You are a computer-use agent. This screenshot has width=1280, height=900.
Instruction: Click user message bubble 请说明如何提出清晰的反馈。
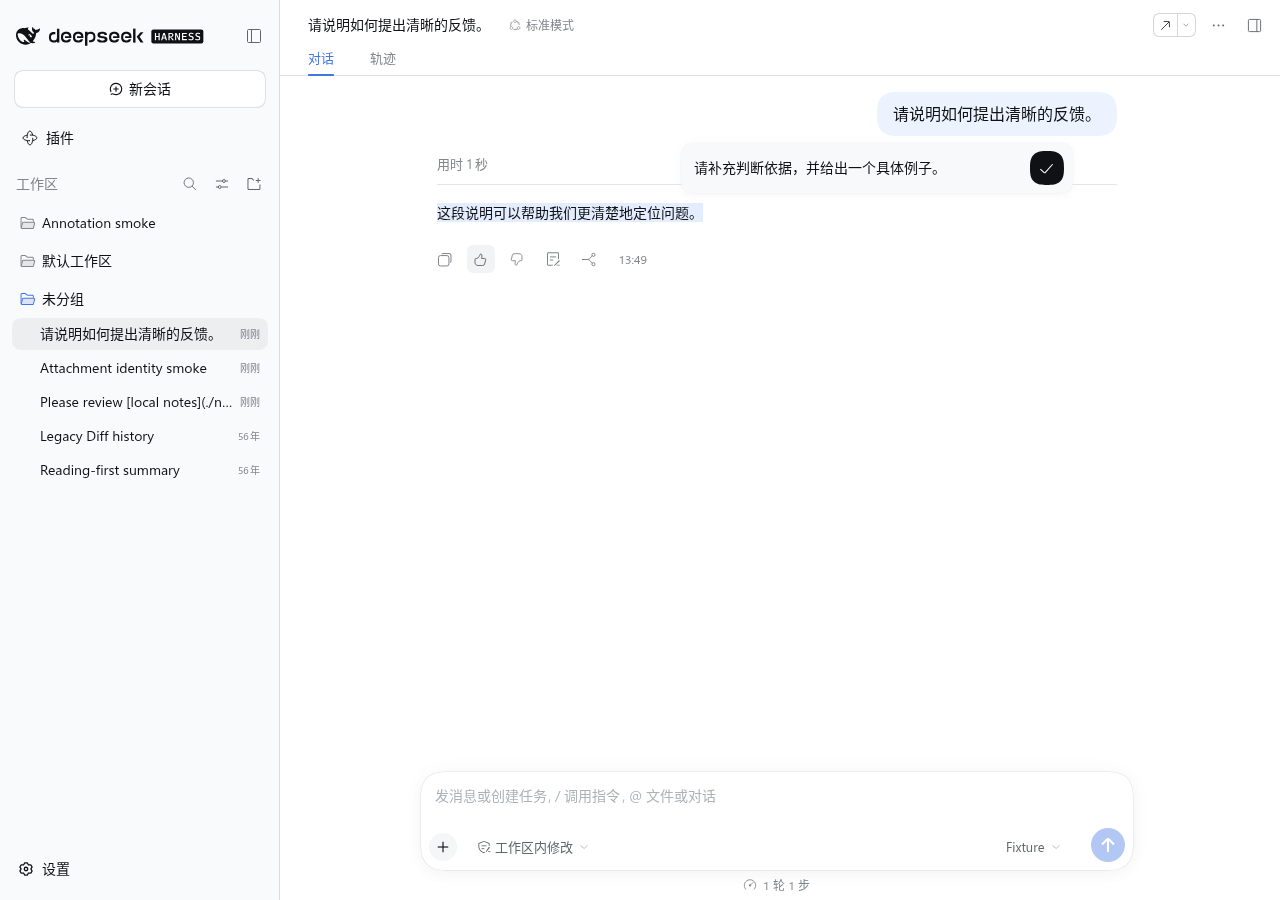997,114
